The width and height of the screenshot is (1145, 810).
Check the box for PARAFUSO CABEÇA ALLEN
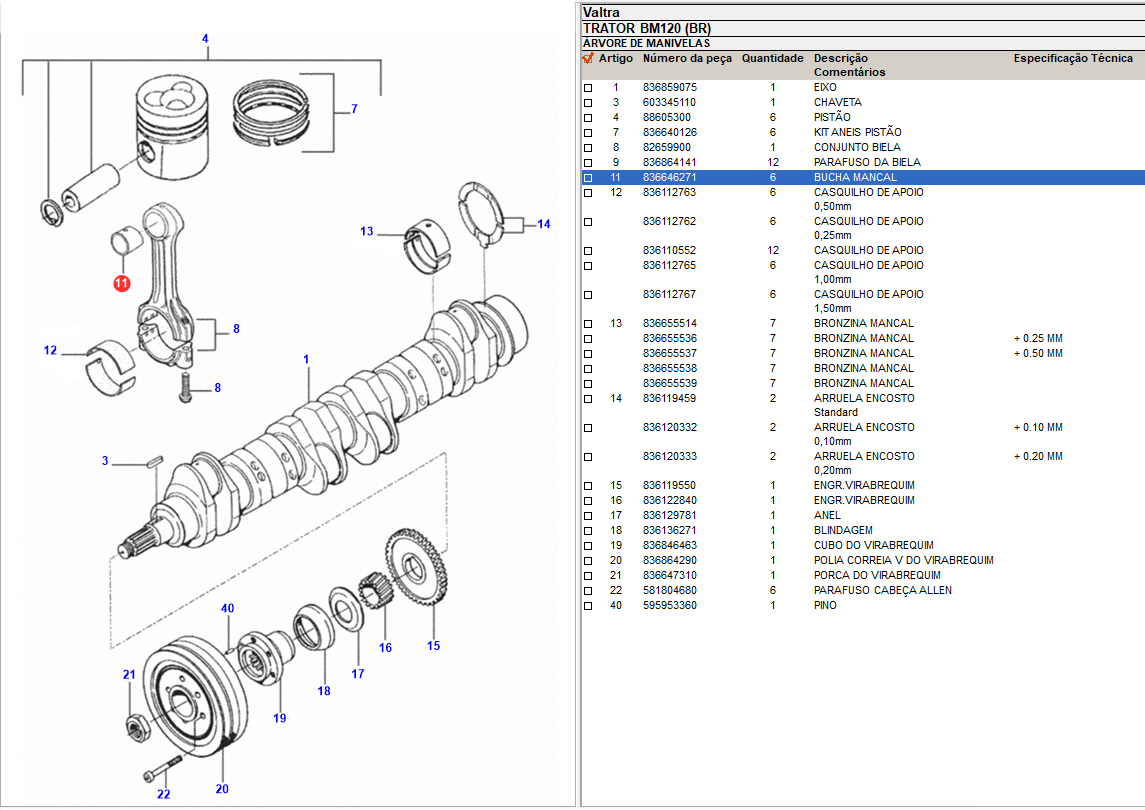coord(588,591)
